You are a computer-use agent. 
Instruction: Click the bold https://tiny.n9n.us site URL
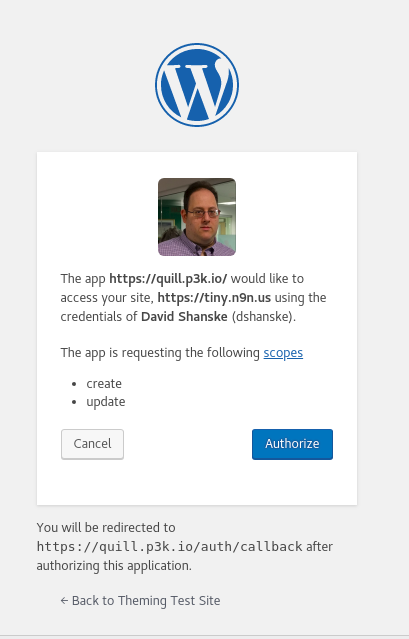[214, 298]
